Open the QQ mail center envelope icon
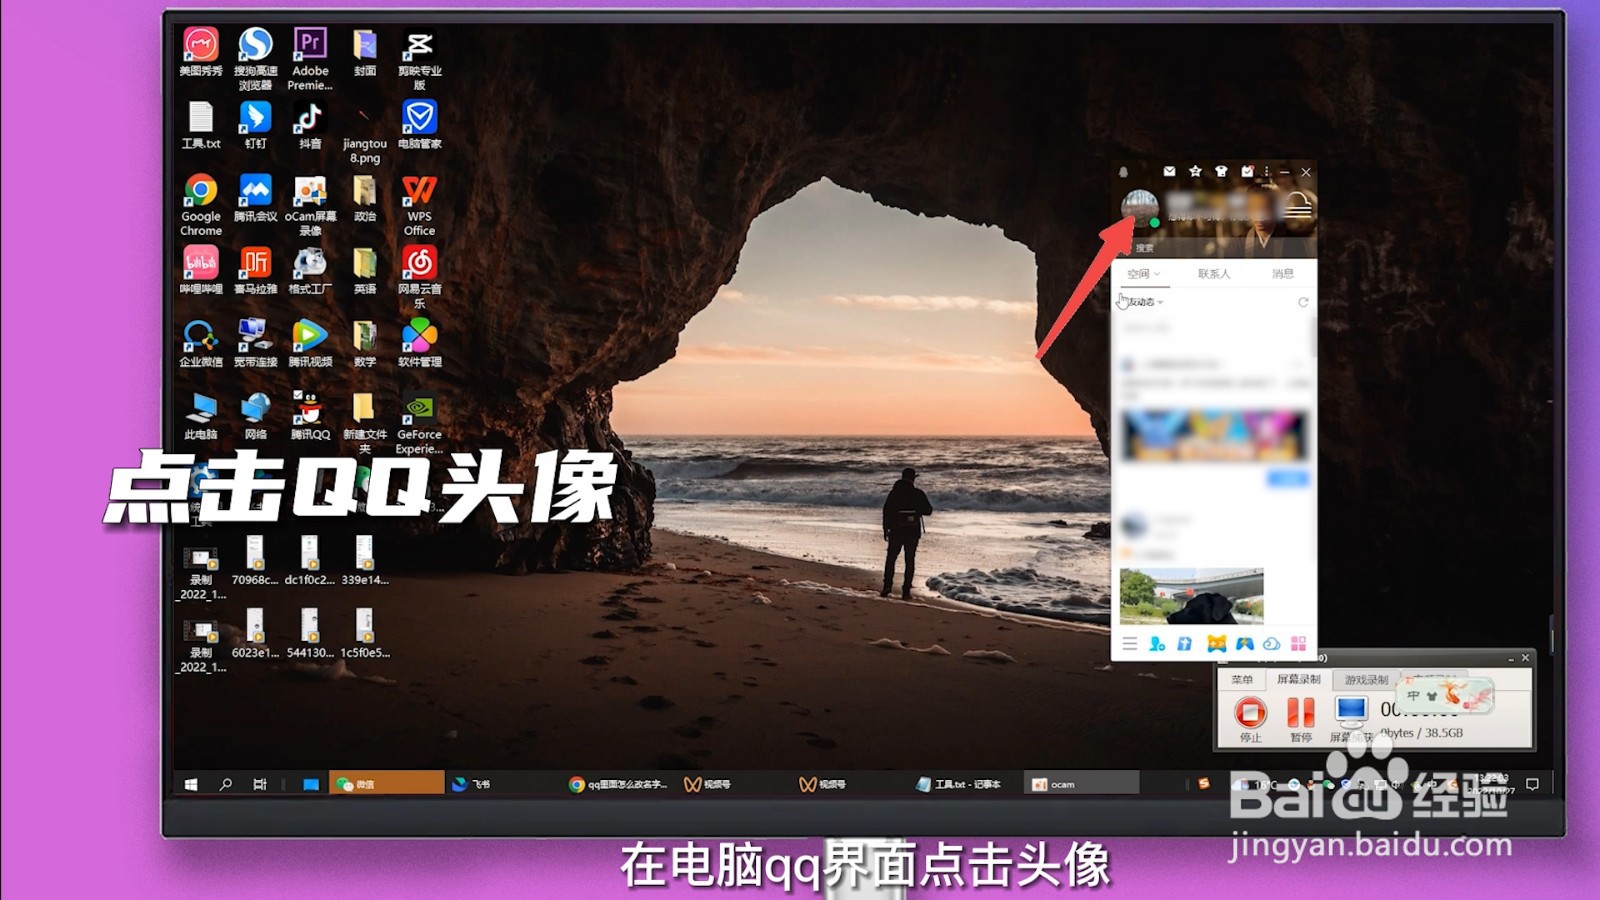The image size is (1600, 900). pos(1170,172)
